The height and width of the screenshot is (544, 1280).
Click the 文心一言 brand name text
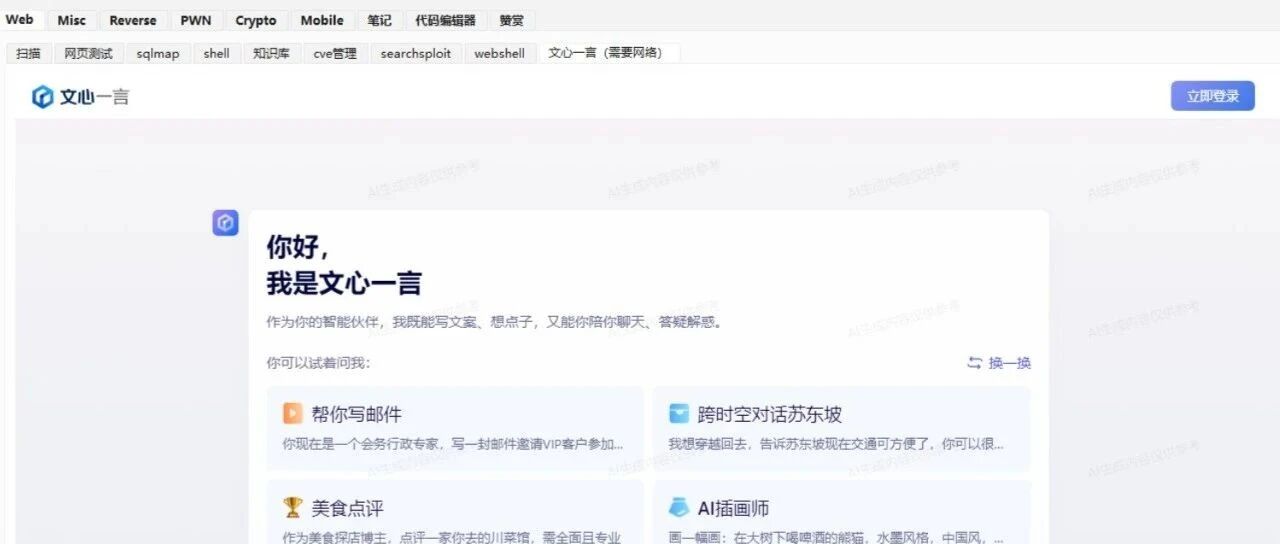[94, 97]
